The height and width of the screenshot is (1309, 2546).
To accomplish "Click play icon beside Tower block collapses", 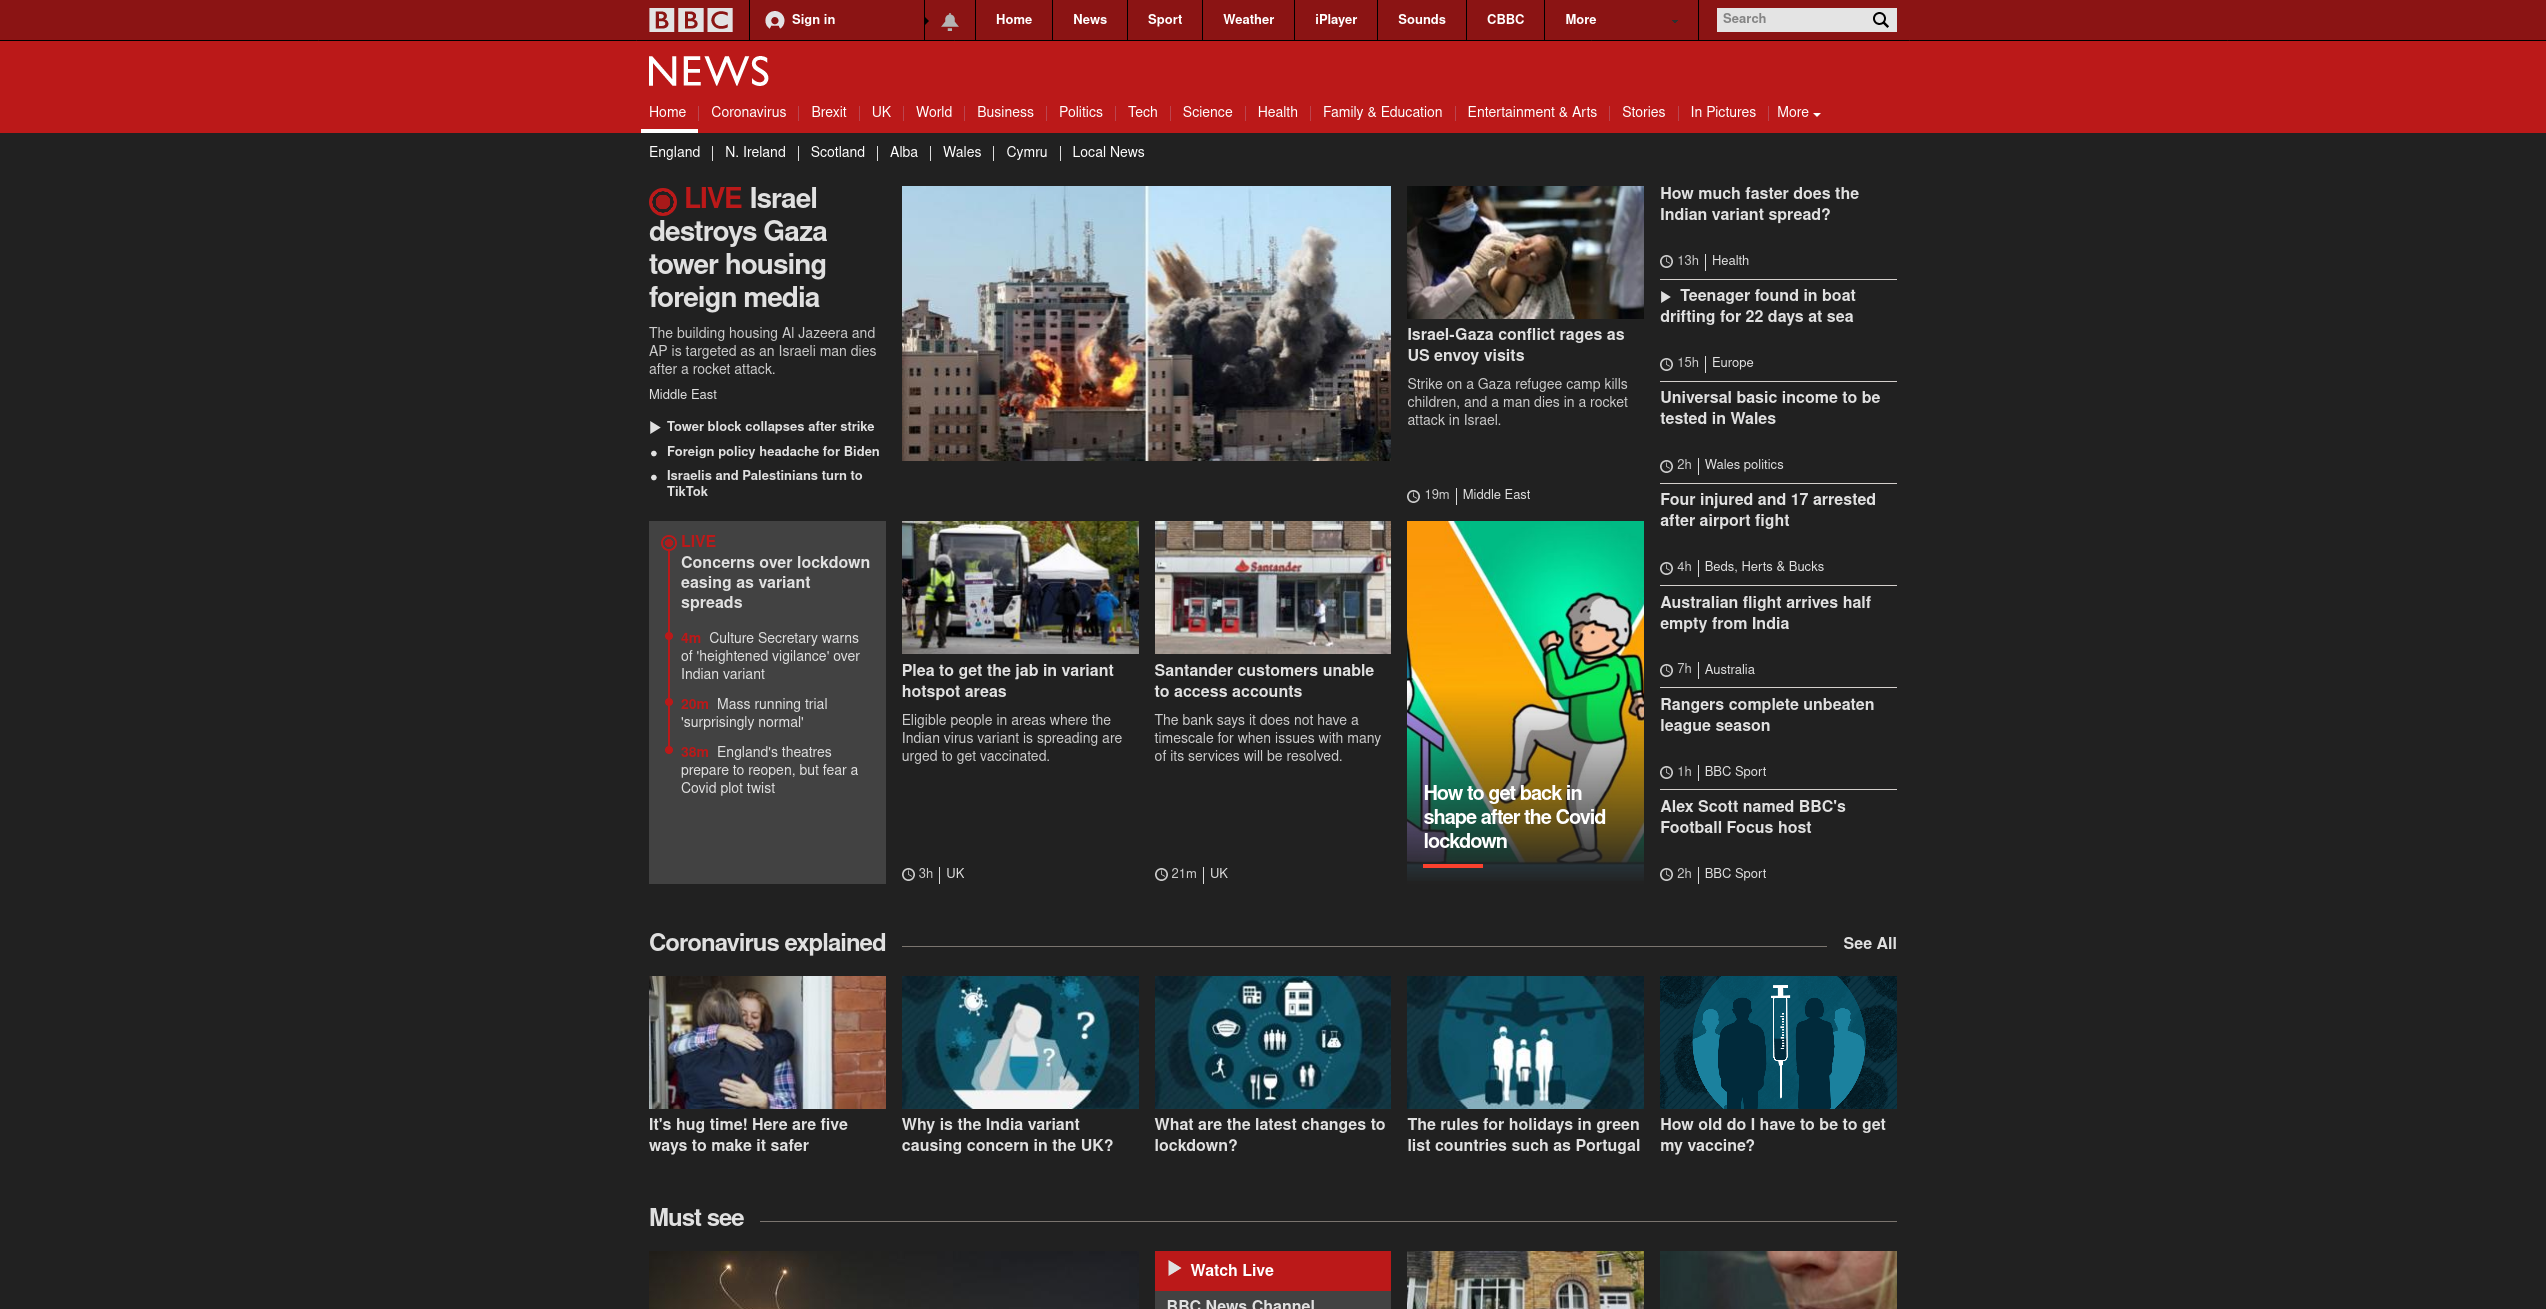I will pos(655,427).
